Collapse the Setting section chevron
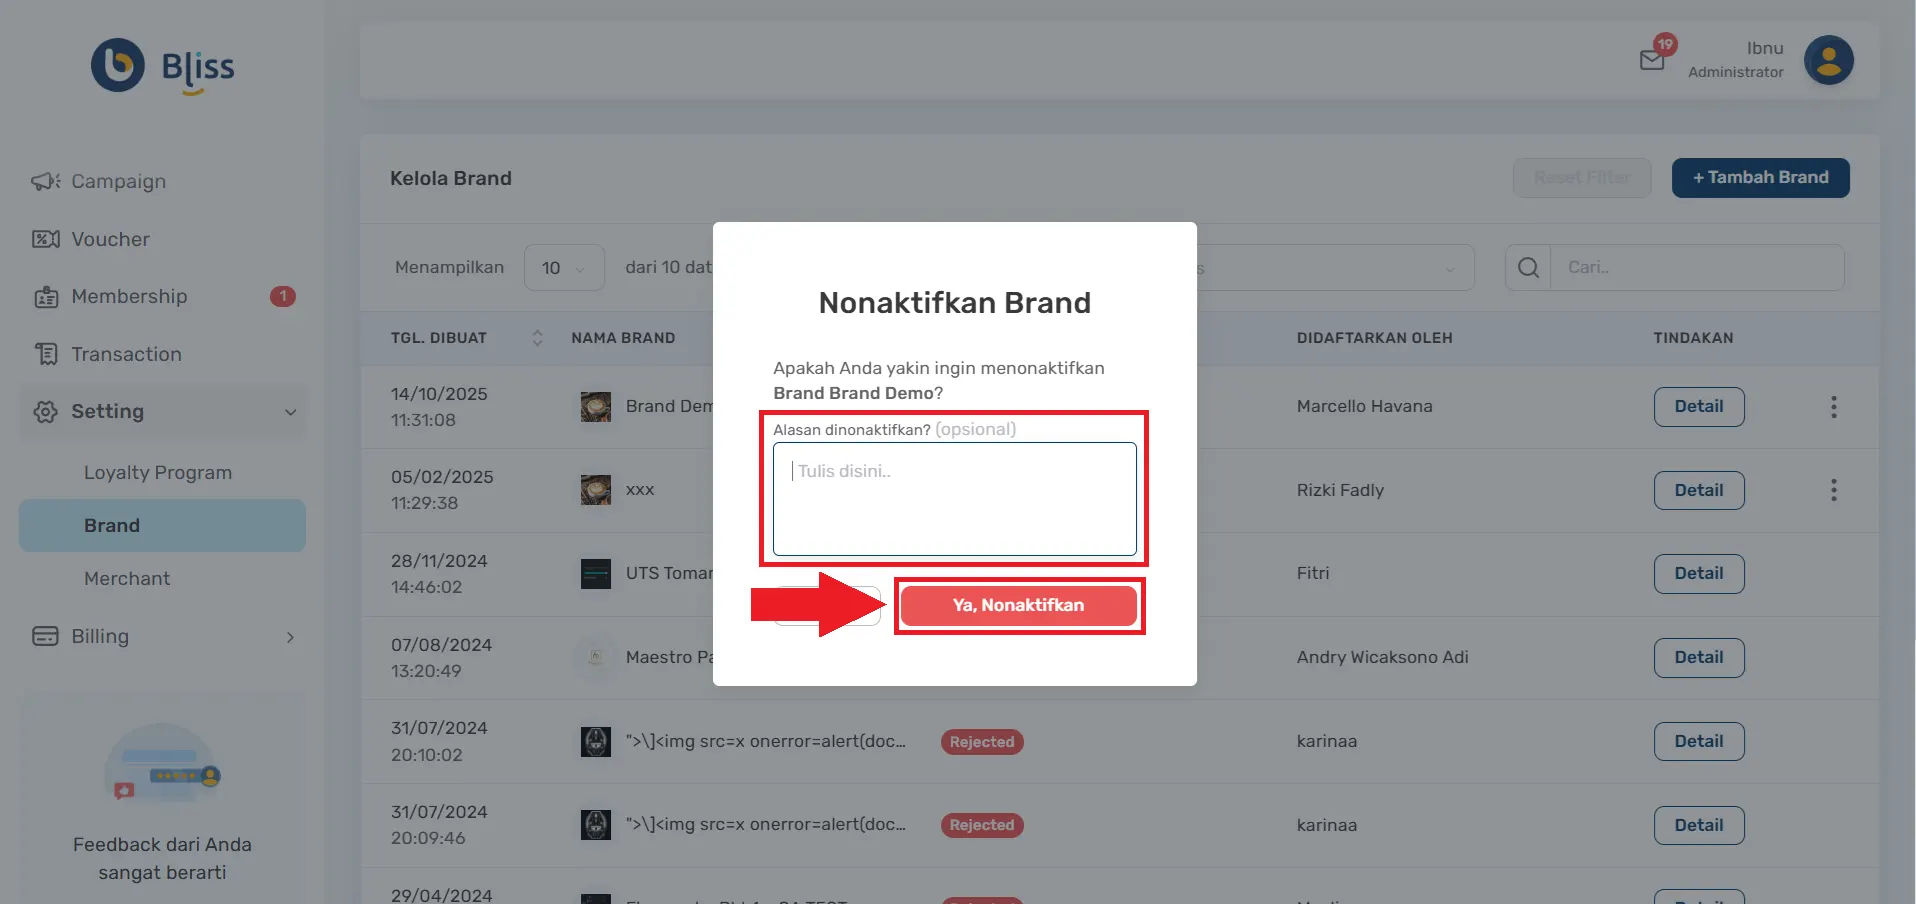The height and width of the screenshot is (904, 1916). click(x=290, y=411)
